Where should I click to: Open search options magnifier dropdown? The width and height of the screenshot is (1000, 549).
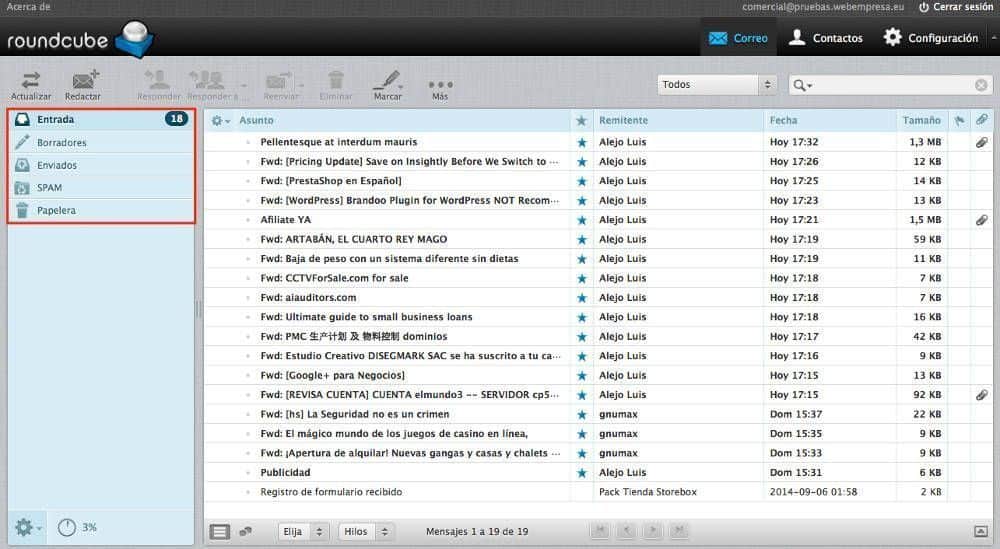tap(802, 85)
